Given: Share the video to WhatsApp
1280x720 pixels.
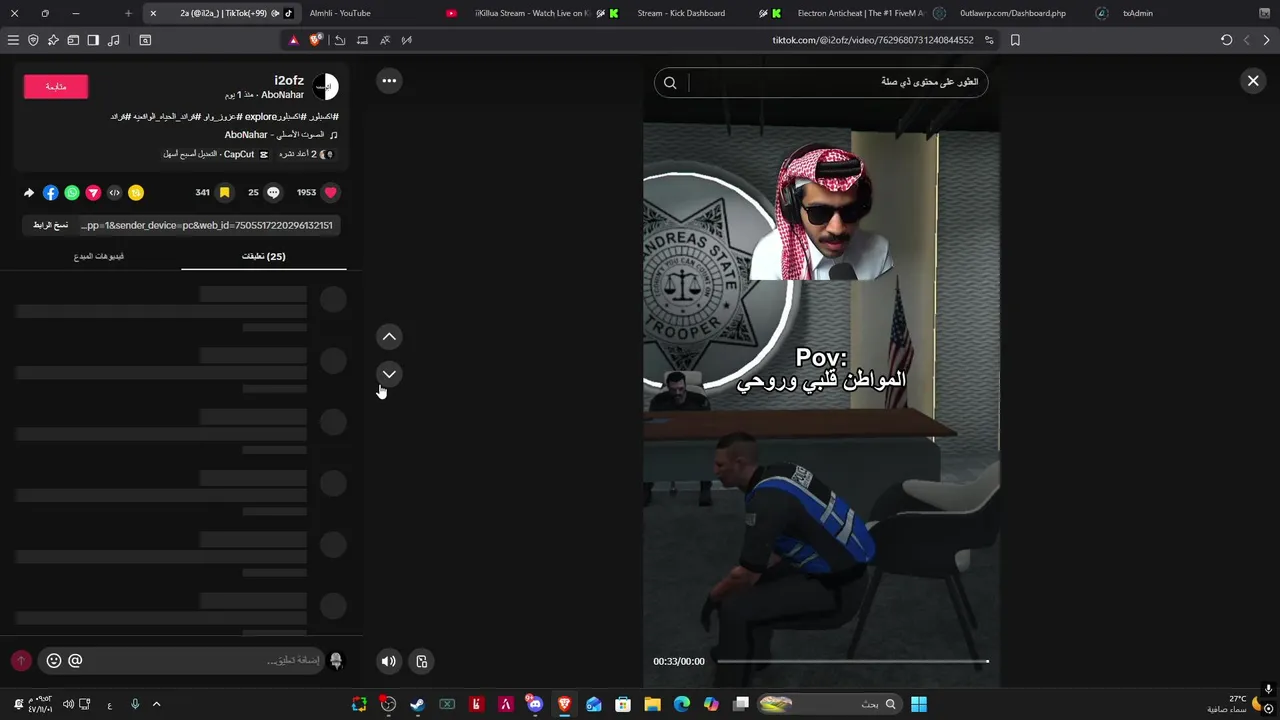Looking at the screenshot, I should pos(72,193).
